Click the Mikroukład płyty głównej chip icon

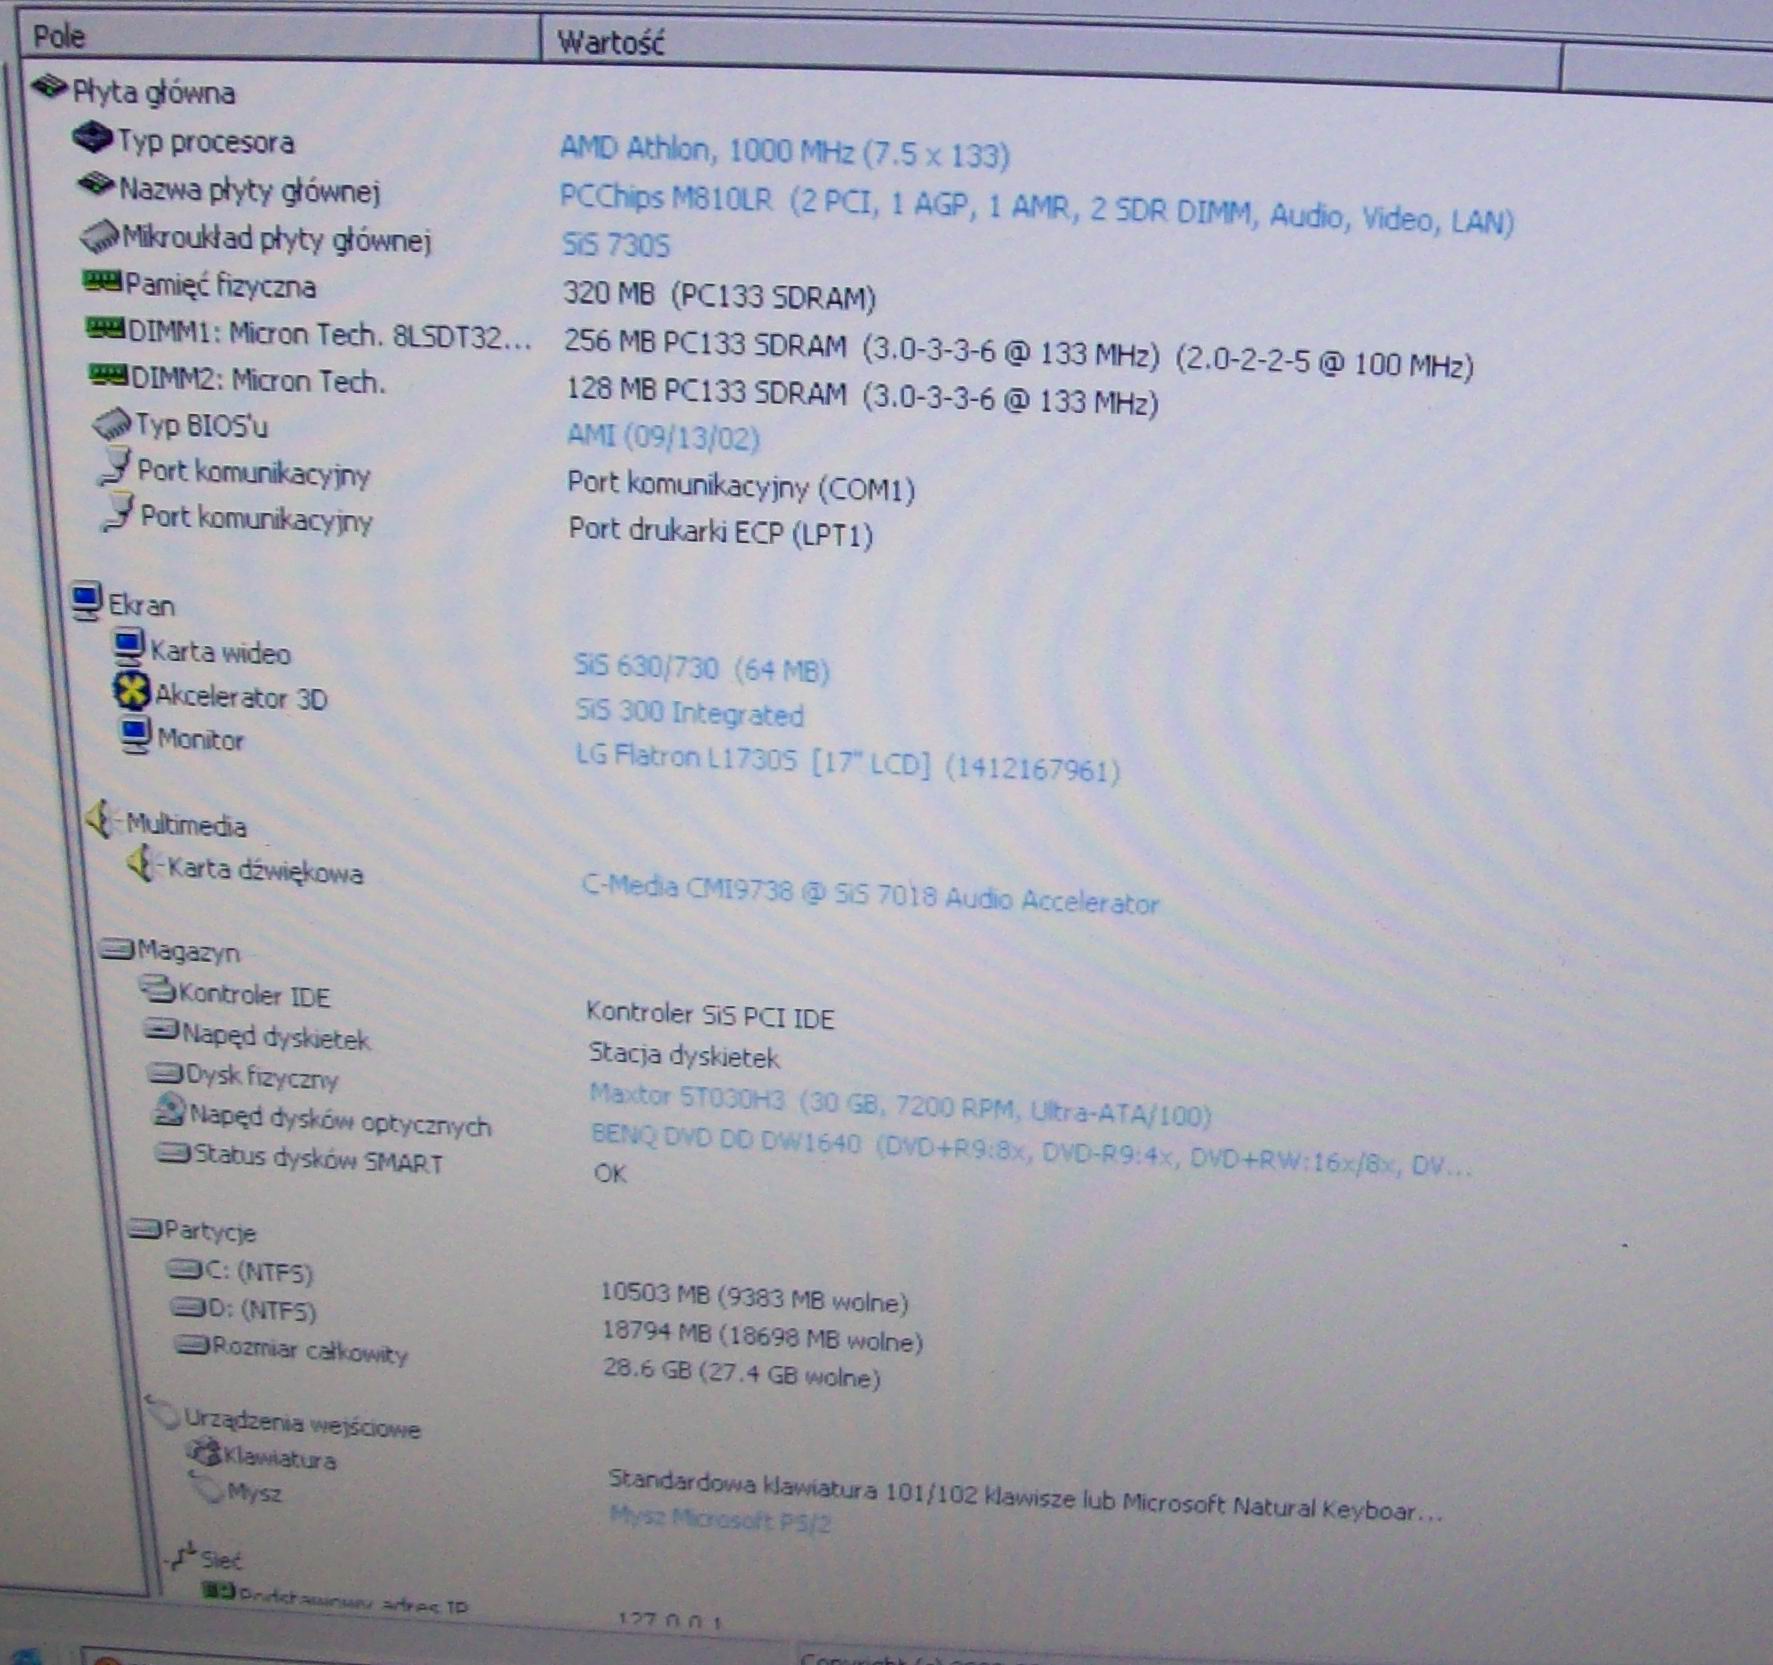tap(100, 236)
